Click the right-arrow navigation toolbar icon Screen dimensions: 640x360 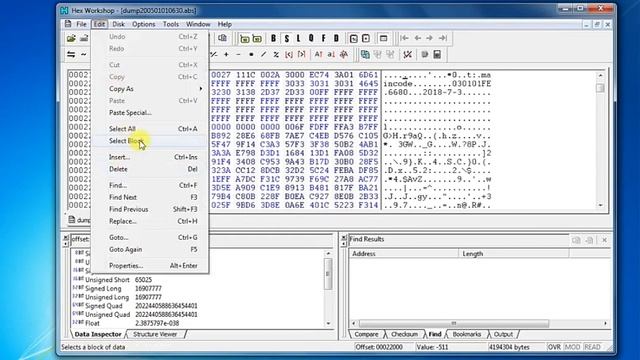(x=430, y=38)
